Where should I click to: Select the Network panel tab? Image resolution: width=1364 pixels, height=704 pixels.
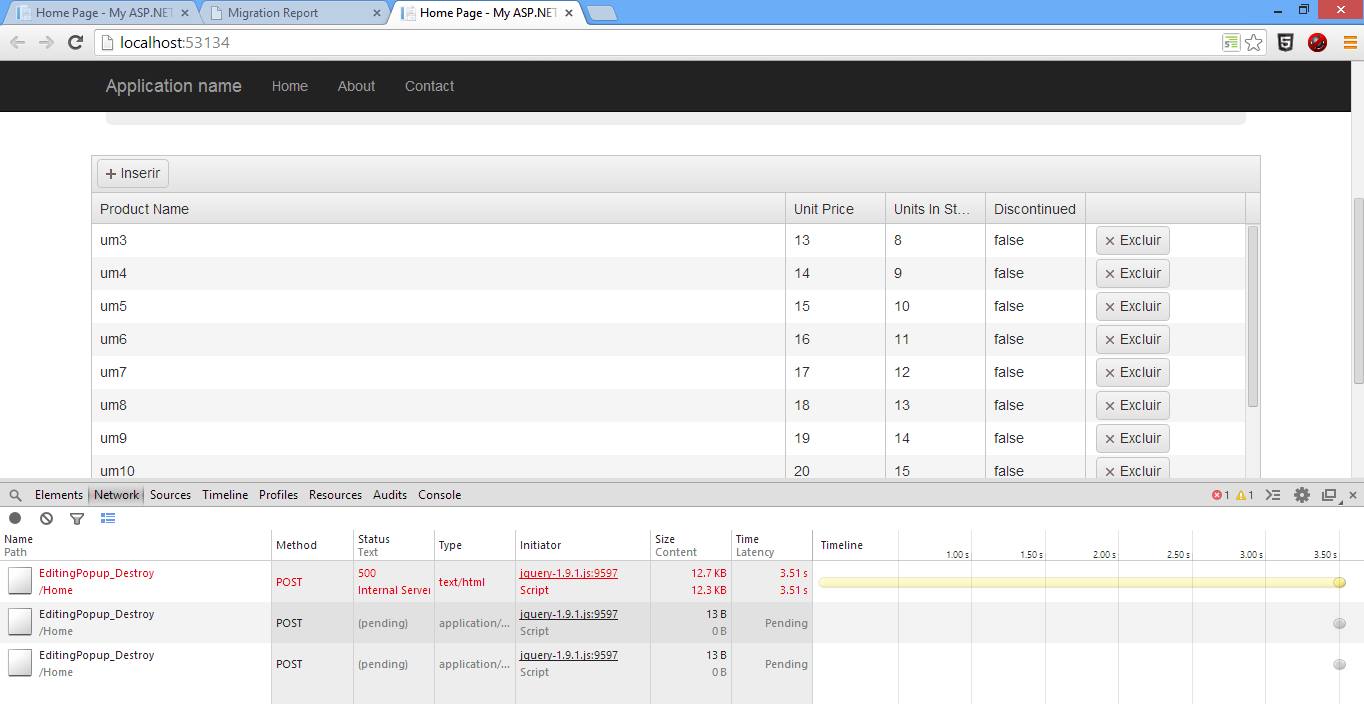(117, 495)
